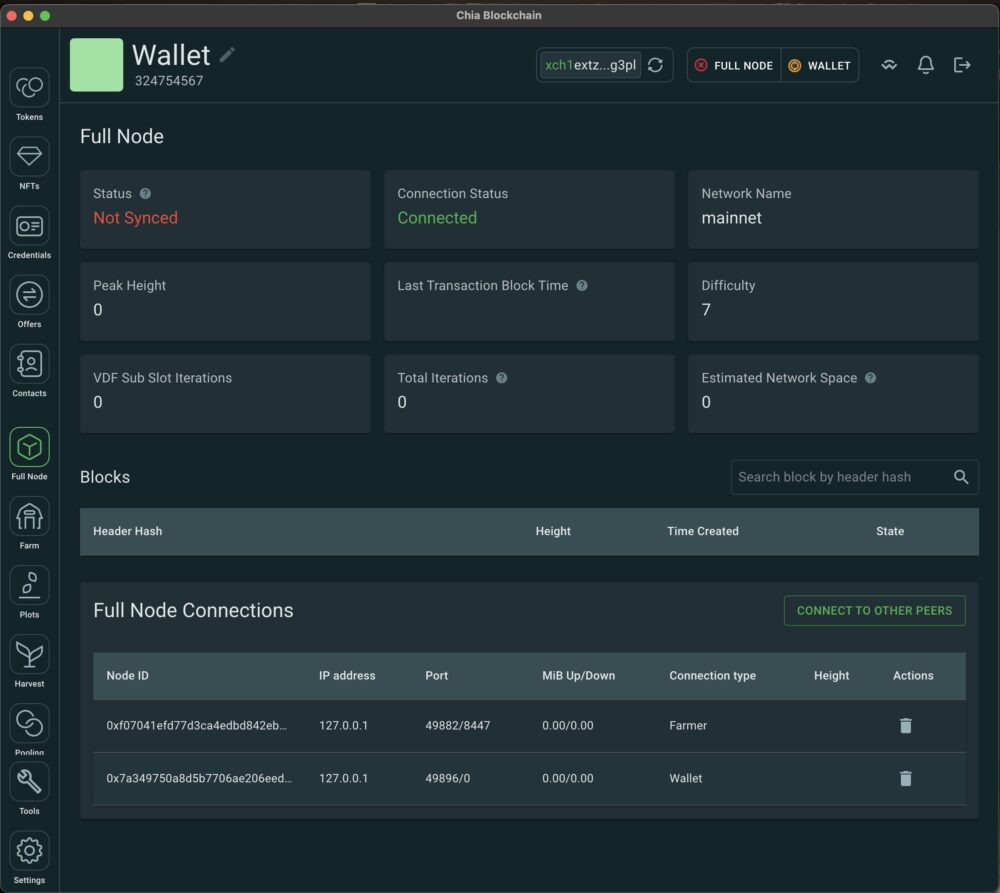Delete the Farmer connection
This screenshot has height=893, width=1000.
[x=906, y=726]
